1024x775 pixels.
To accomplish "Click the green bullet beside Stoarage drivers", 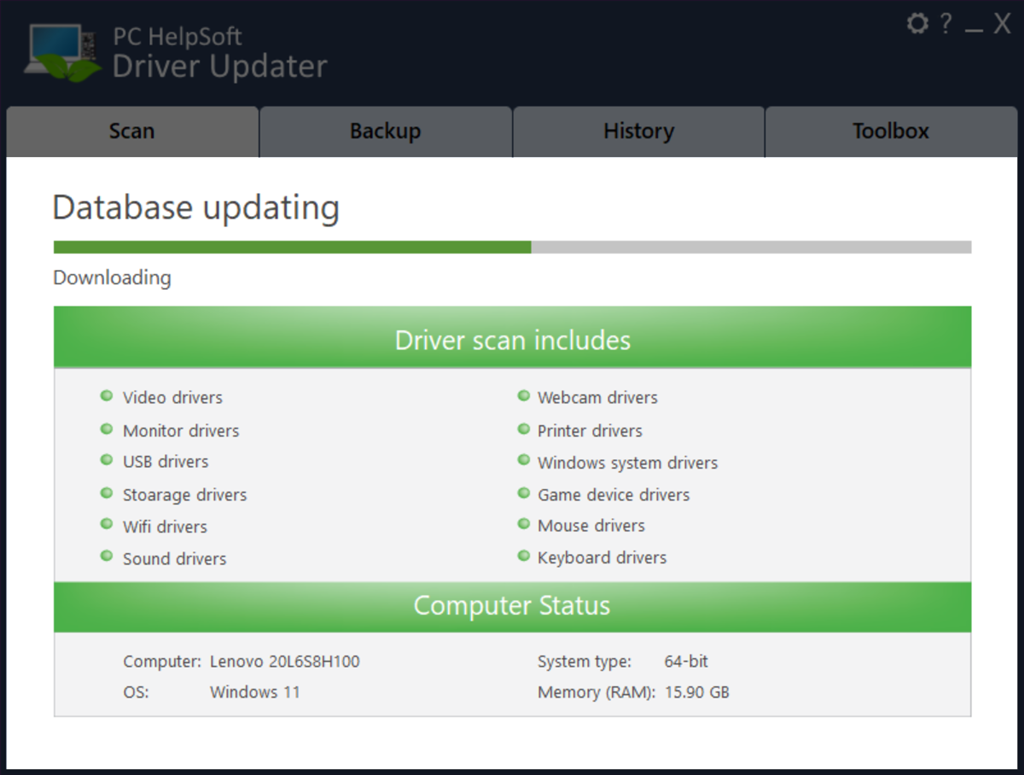I will pos(106,493).
